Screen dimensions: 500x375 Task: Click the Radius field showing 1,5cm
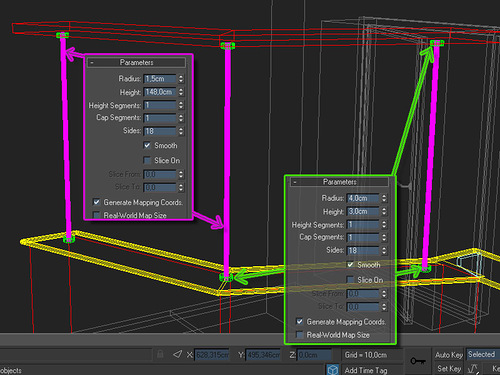[160, 79]
